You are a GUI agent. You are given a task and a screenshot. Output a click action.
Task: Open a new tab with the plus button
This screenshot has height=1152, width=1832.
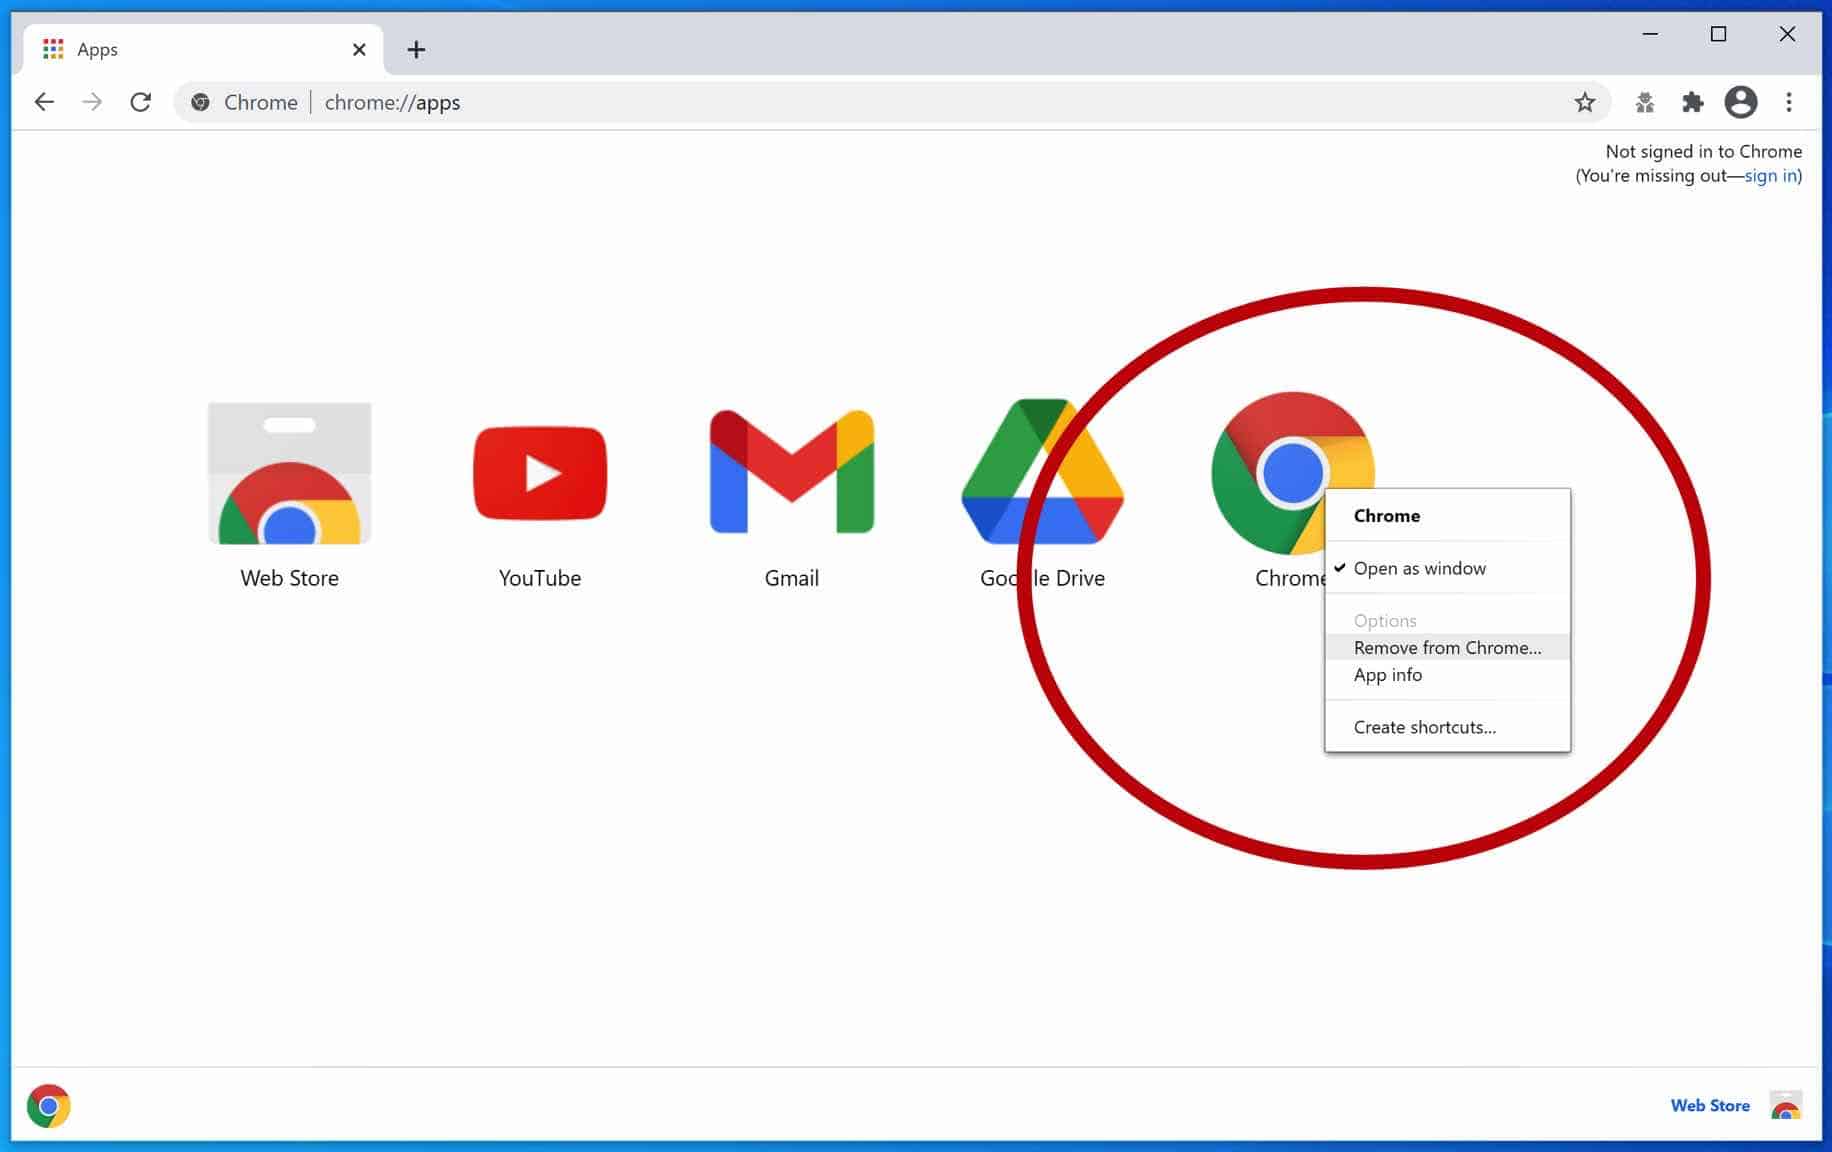pyautogui.click(x=416, y=49)
